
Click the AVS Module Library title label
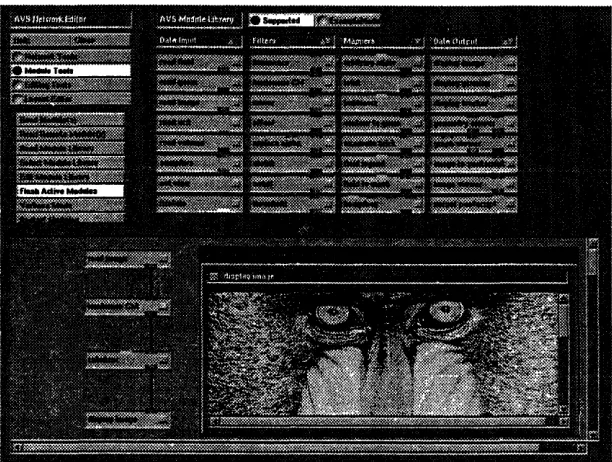(x=197, y=20)
